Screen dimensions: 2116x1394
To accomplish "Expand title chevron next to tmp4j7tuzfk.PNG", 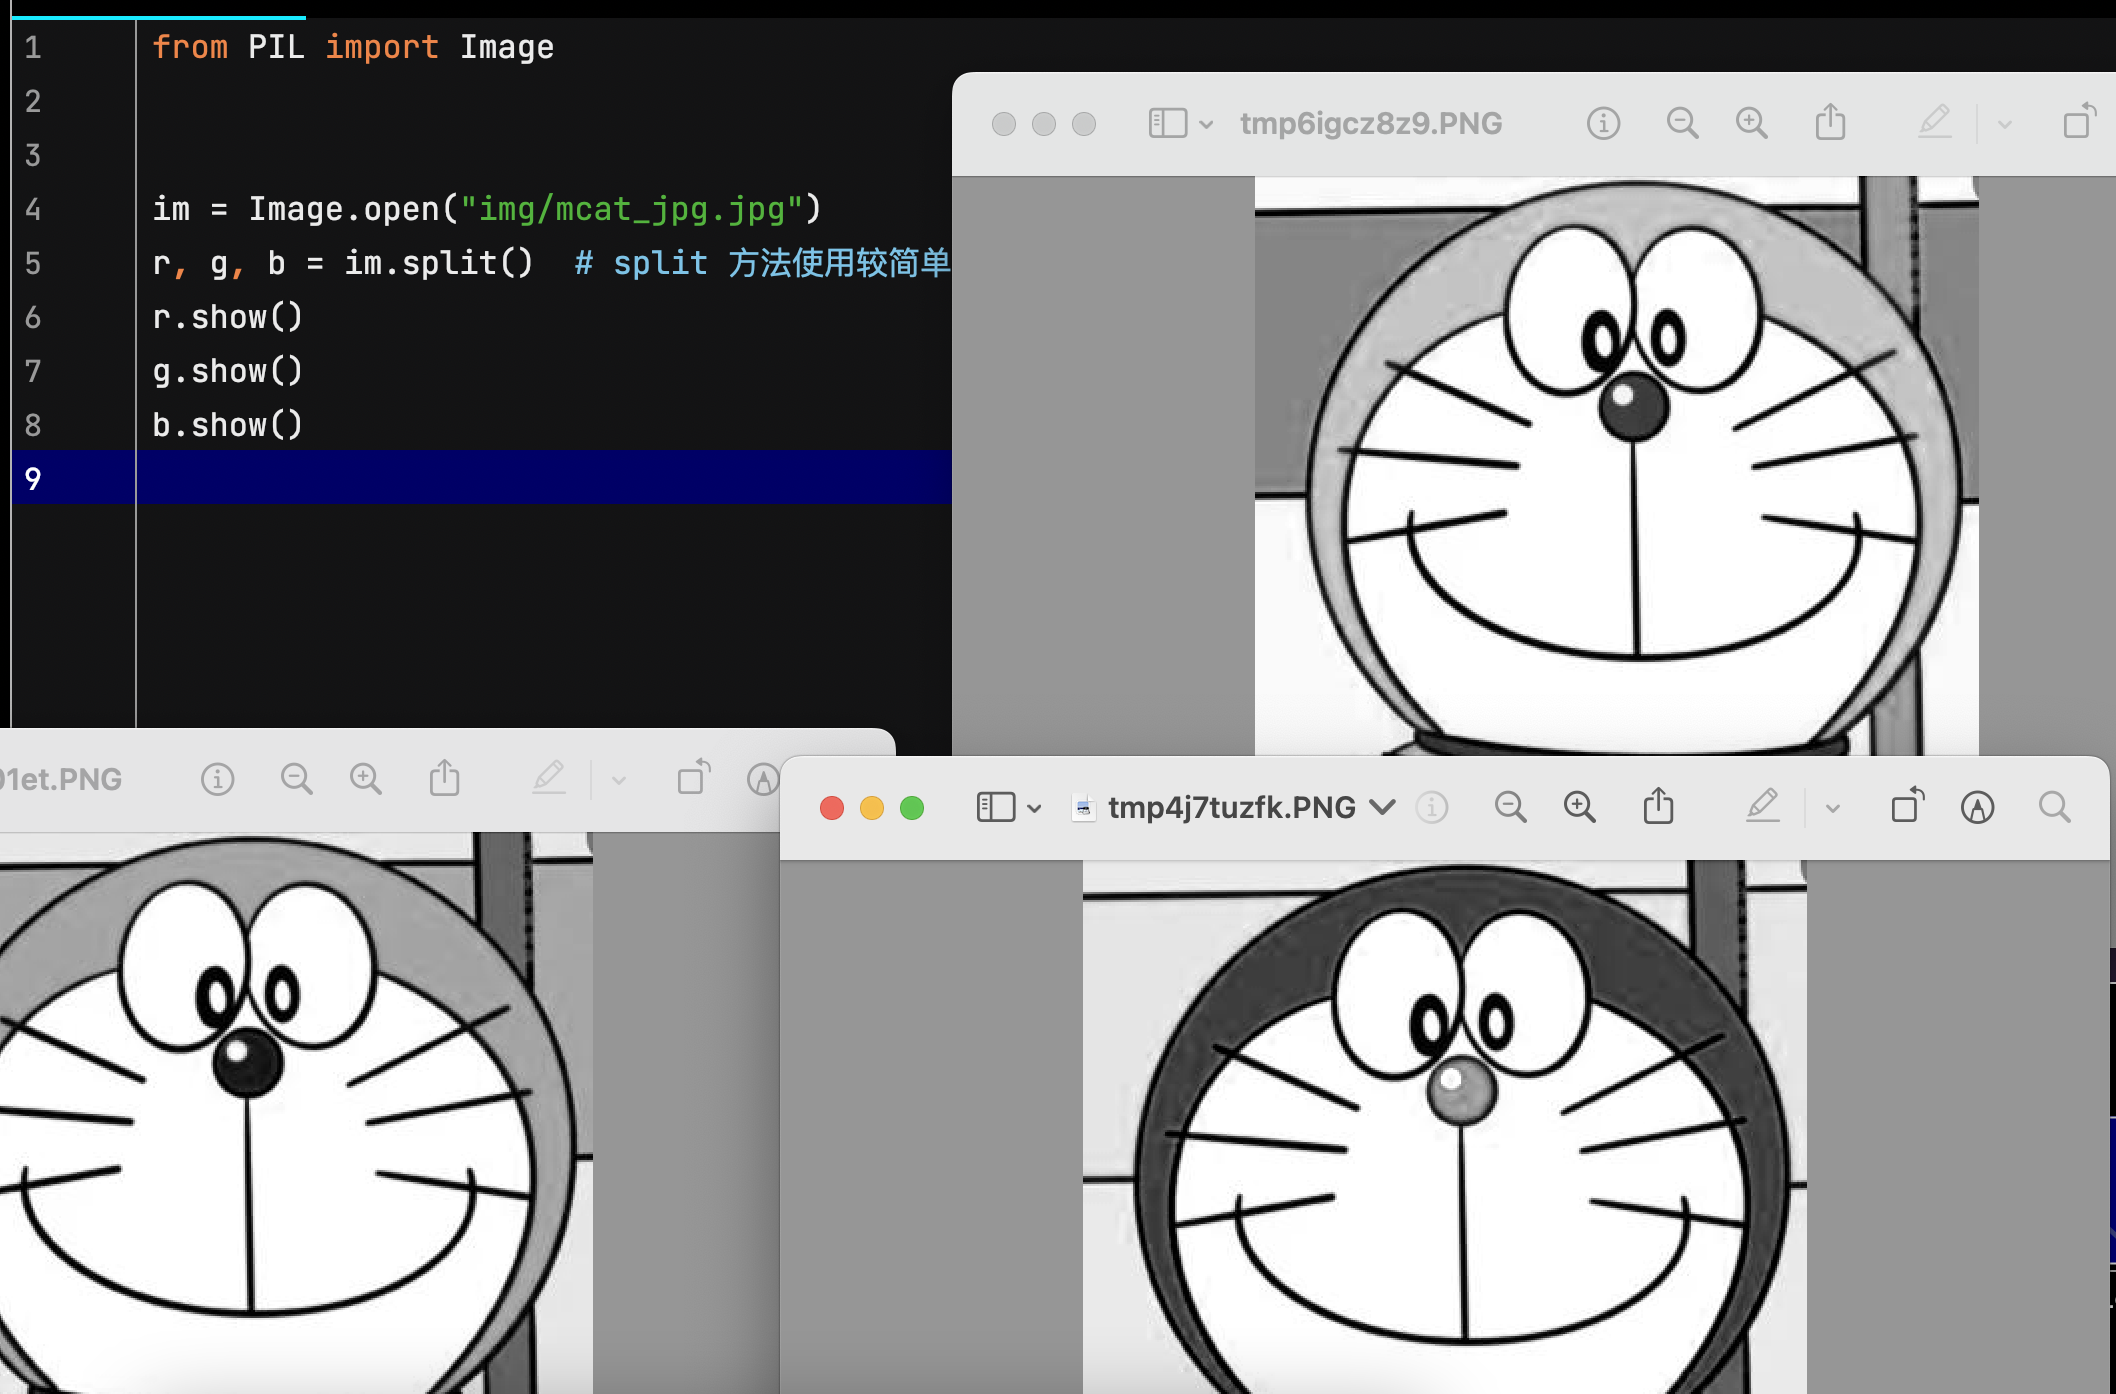I will 1382,807.
